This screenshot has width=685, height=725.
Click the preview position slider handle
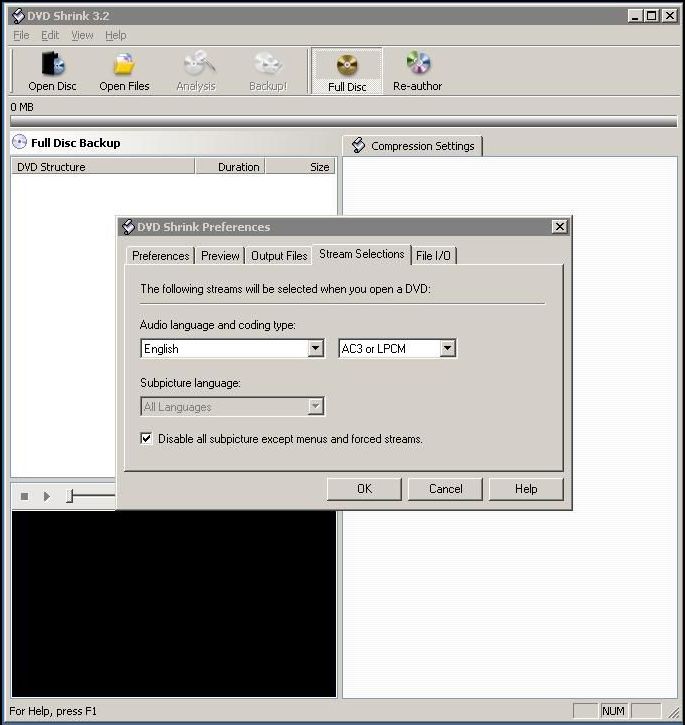pyautogui.click(x=70, y=496)
